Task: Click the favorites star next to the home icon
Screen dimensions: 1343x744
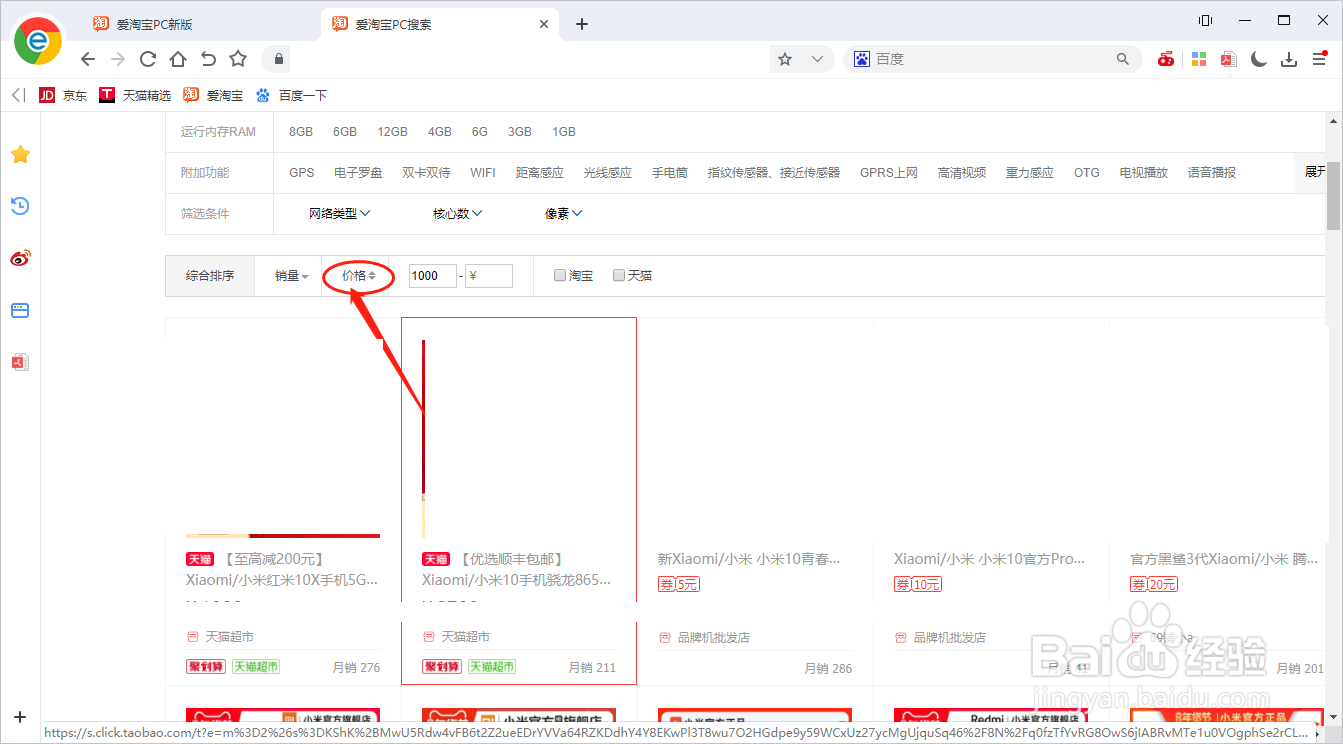Action: (x=238, y=59)
